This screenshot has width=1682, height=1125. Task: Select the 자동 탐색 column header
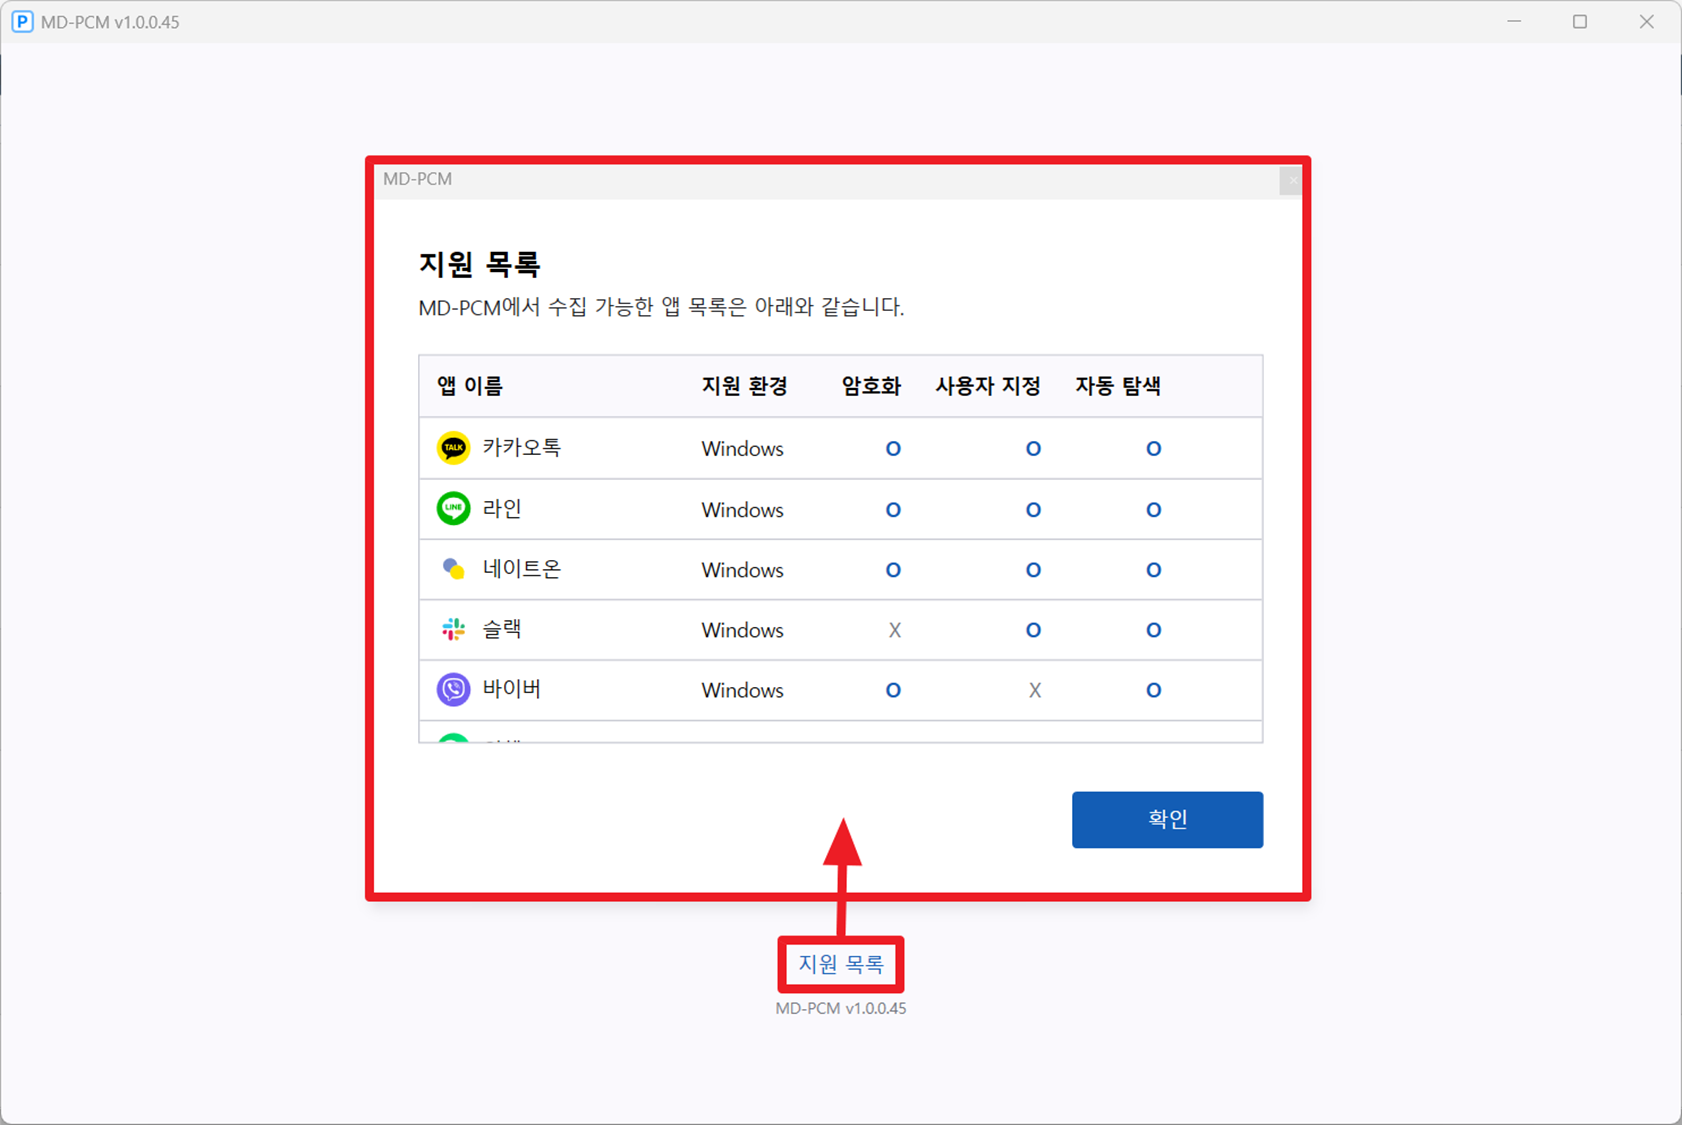pyautogui.click(x=1118, y=386)
